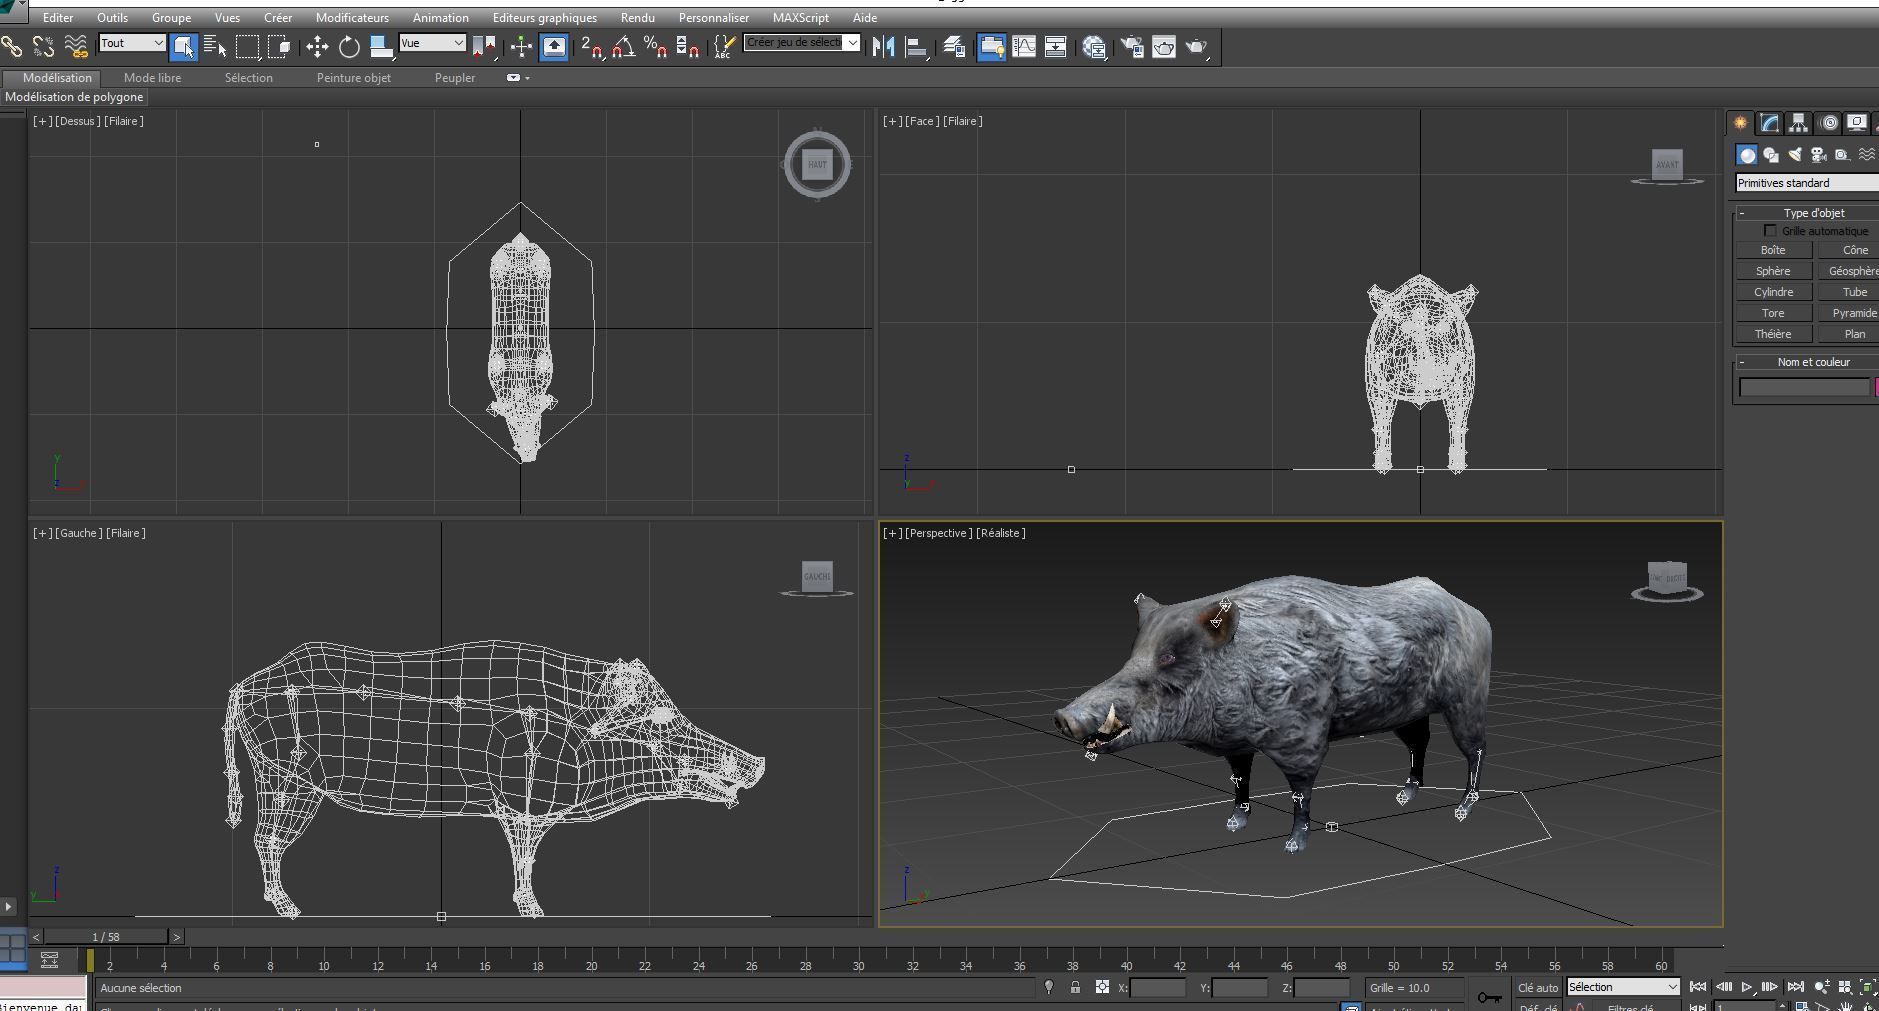Switch to Mode libre ribbon tab
Image resolution: width=1879 pixels, height=1011 pixels.
(152, 78)
